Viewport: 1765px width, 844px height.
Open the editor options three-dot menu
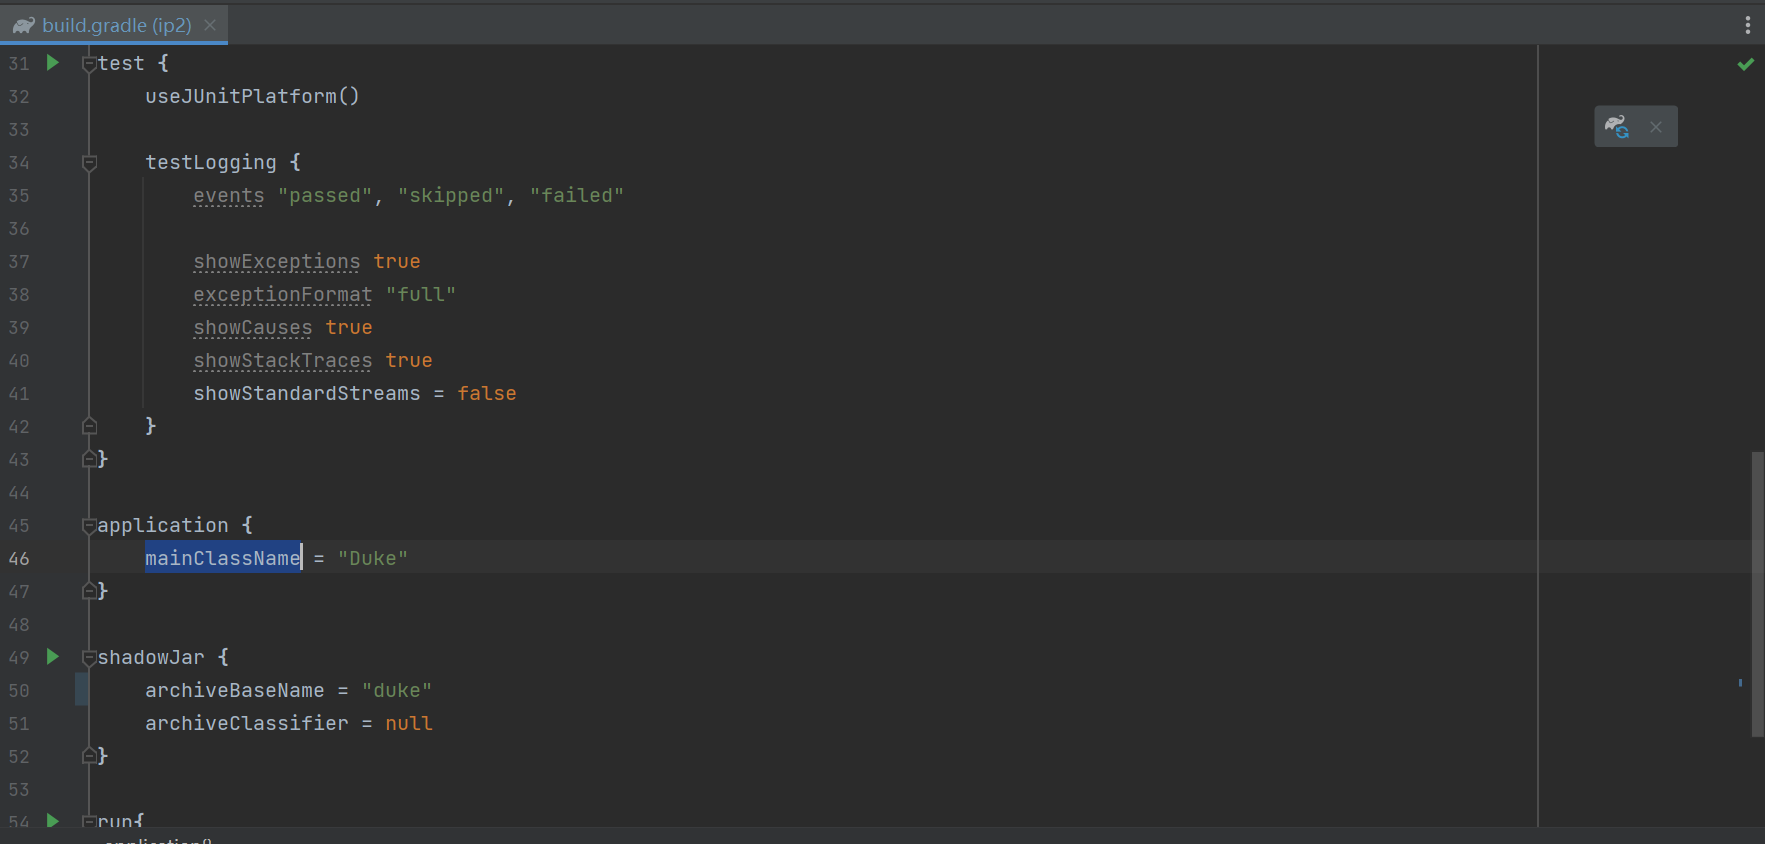(1749, 25)
